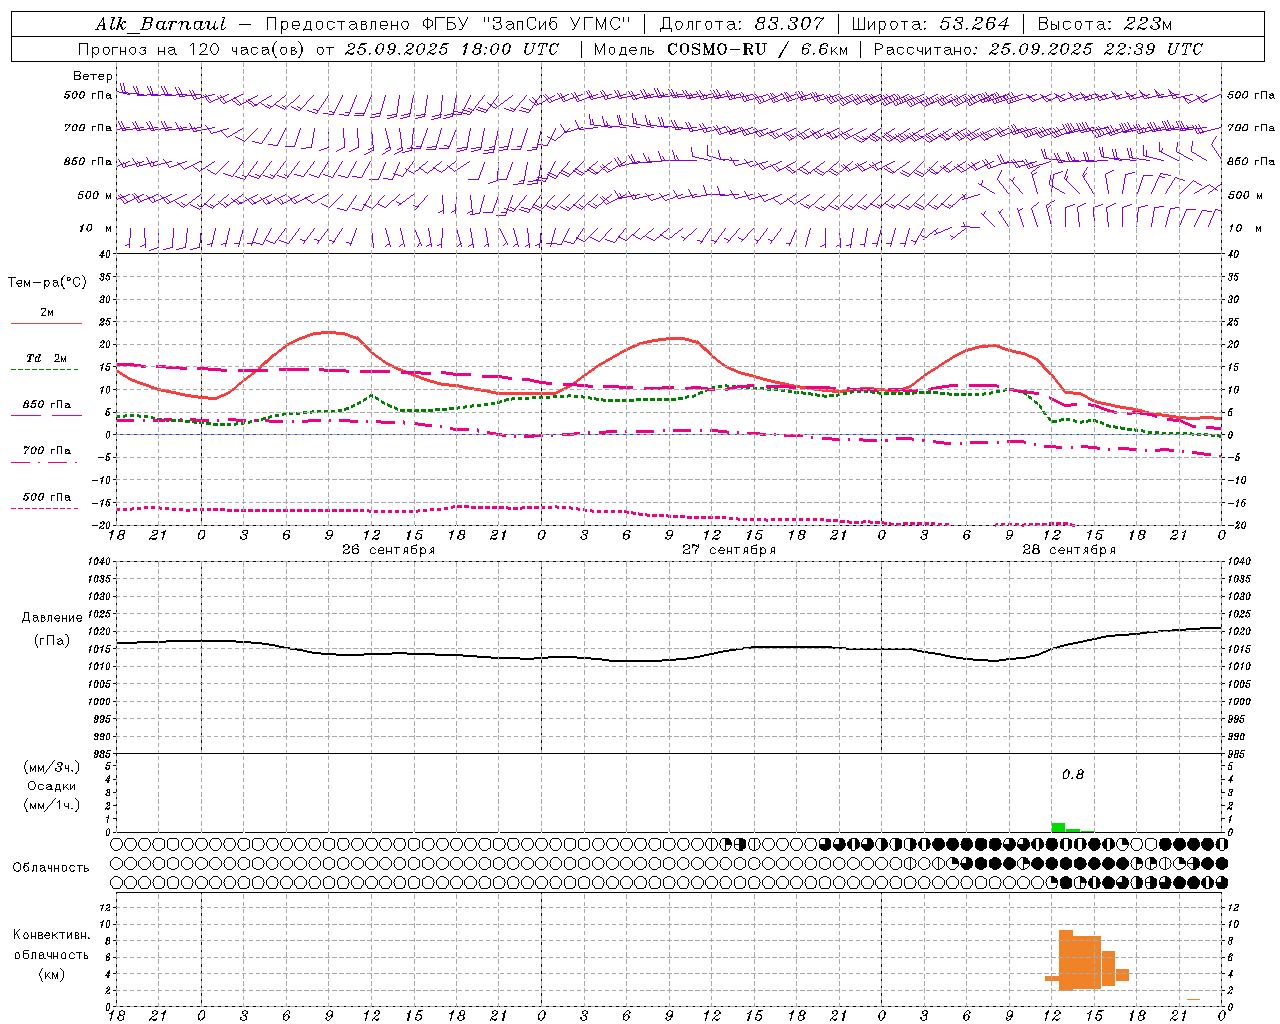
Task: Click the 26 сентября date label
Action: point(388,550)
